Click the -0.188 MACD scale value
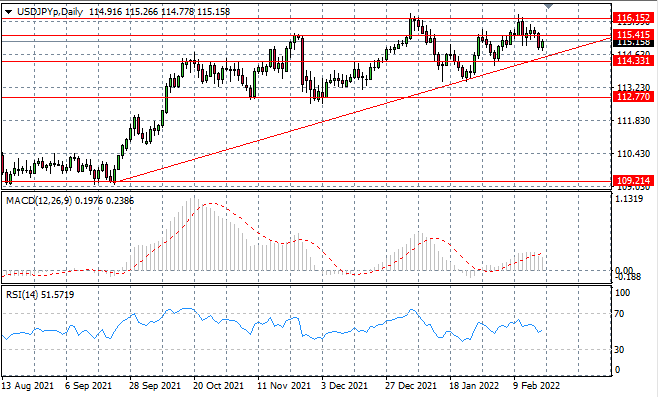 click(x=628, y=277)
